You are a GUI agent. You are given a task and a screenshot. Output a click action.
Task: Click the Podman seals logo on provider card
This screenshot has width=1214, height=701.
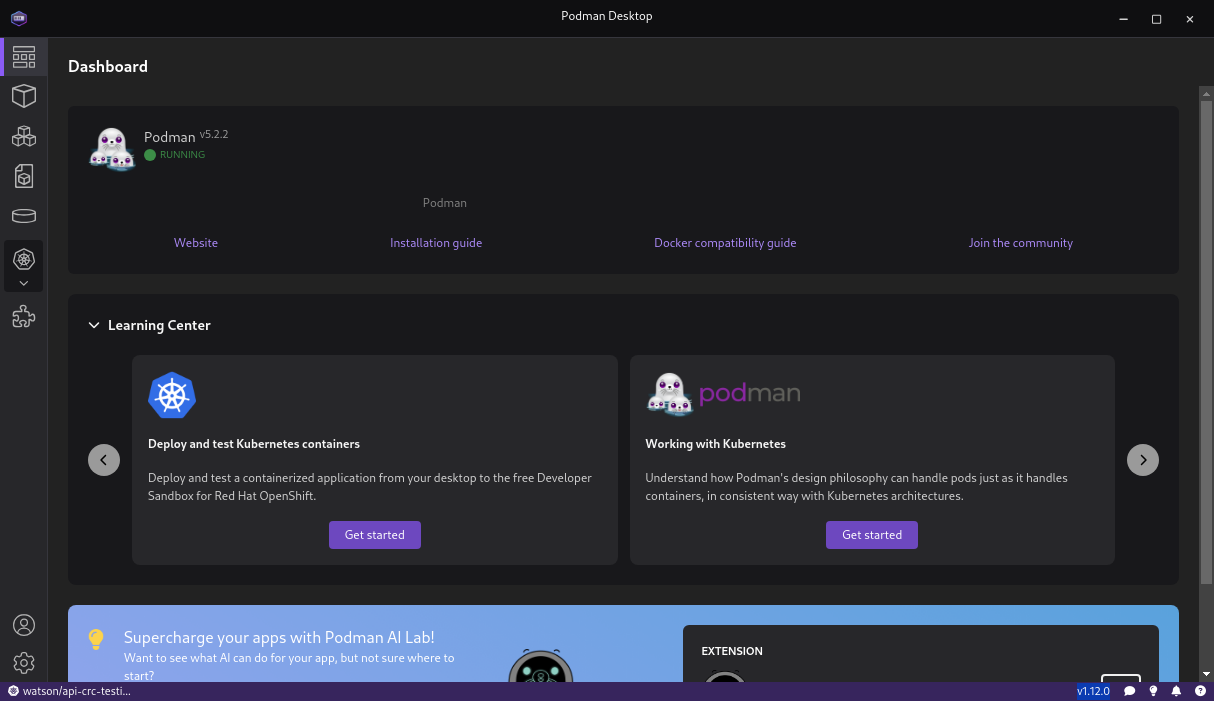112,149
